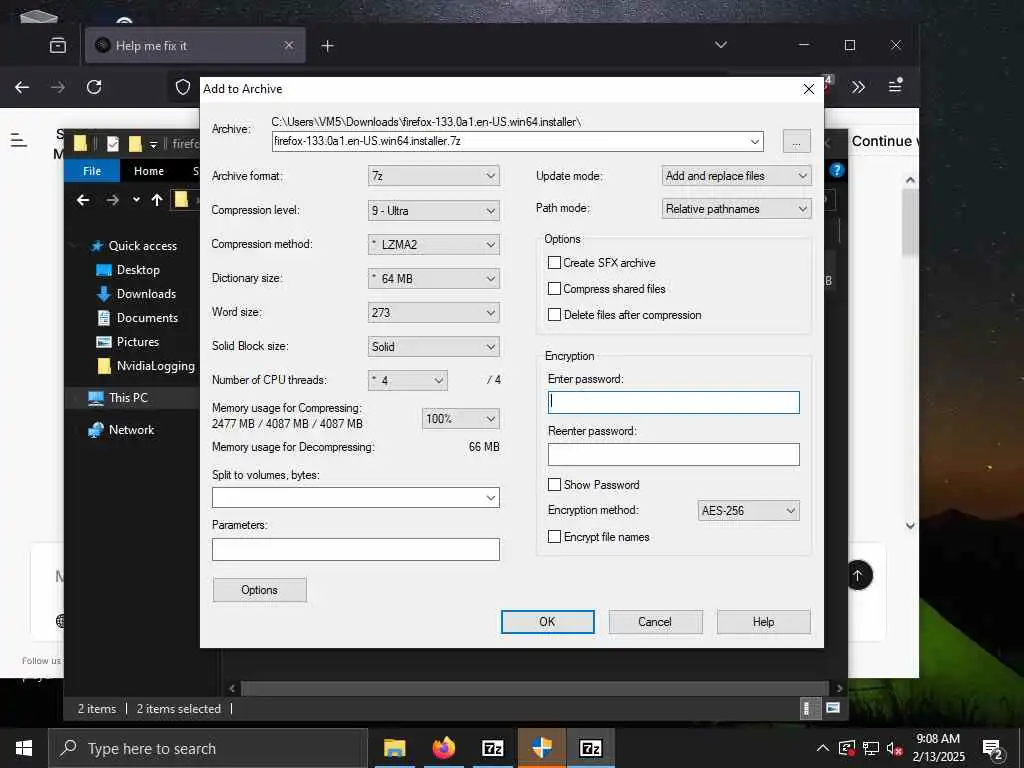The height and width of the screenshot is (768, 1024).
Task: Show hidden system tray icons
Action: pos(823,748)
